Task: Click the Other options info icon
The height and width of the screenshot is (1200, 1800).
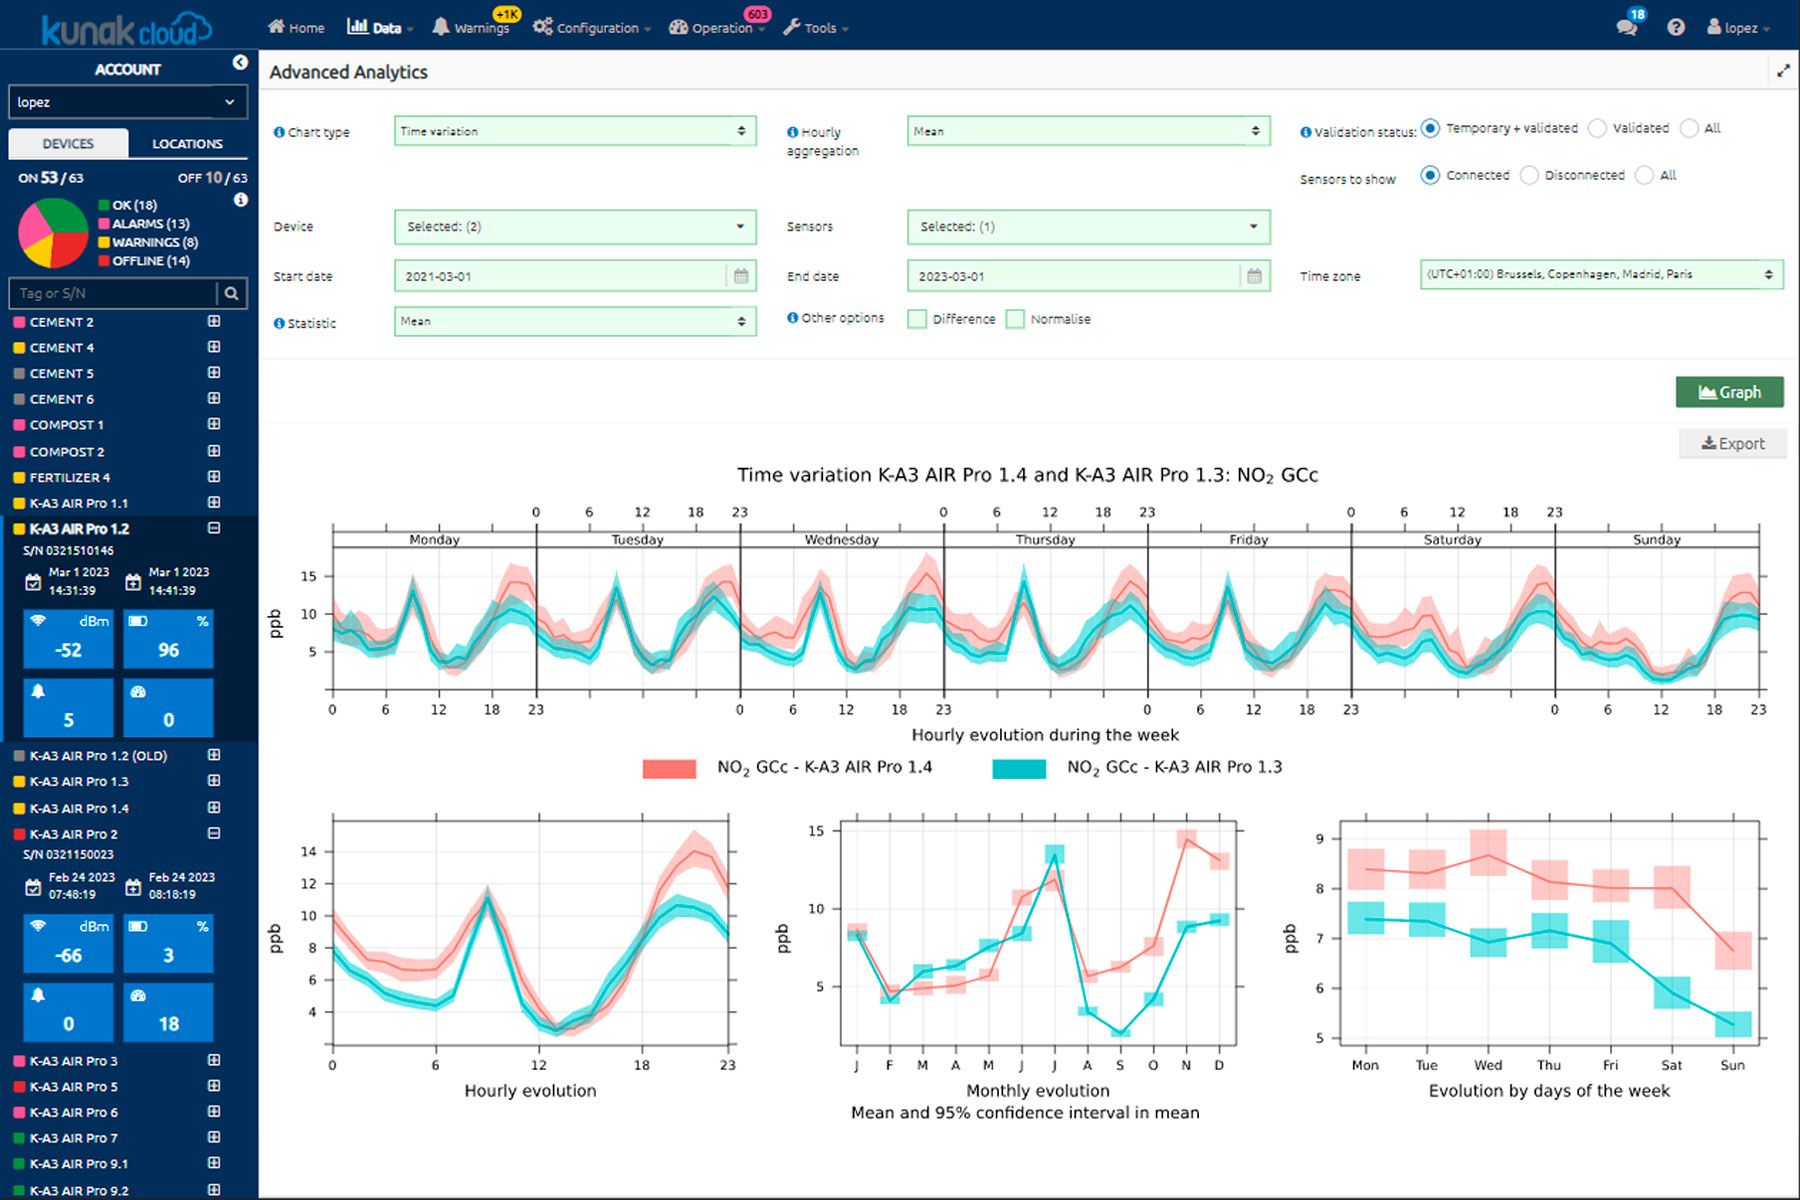Action: (792, 318)
